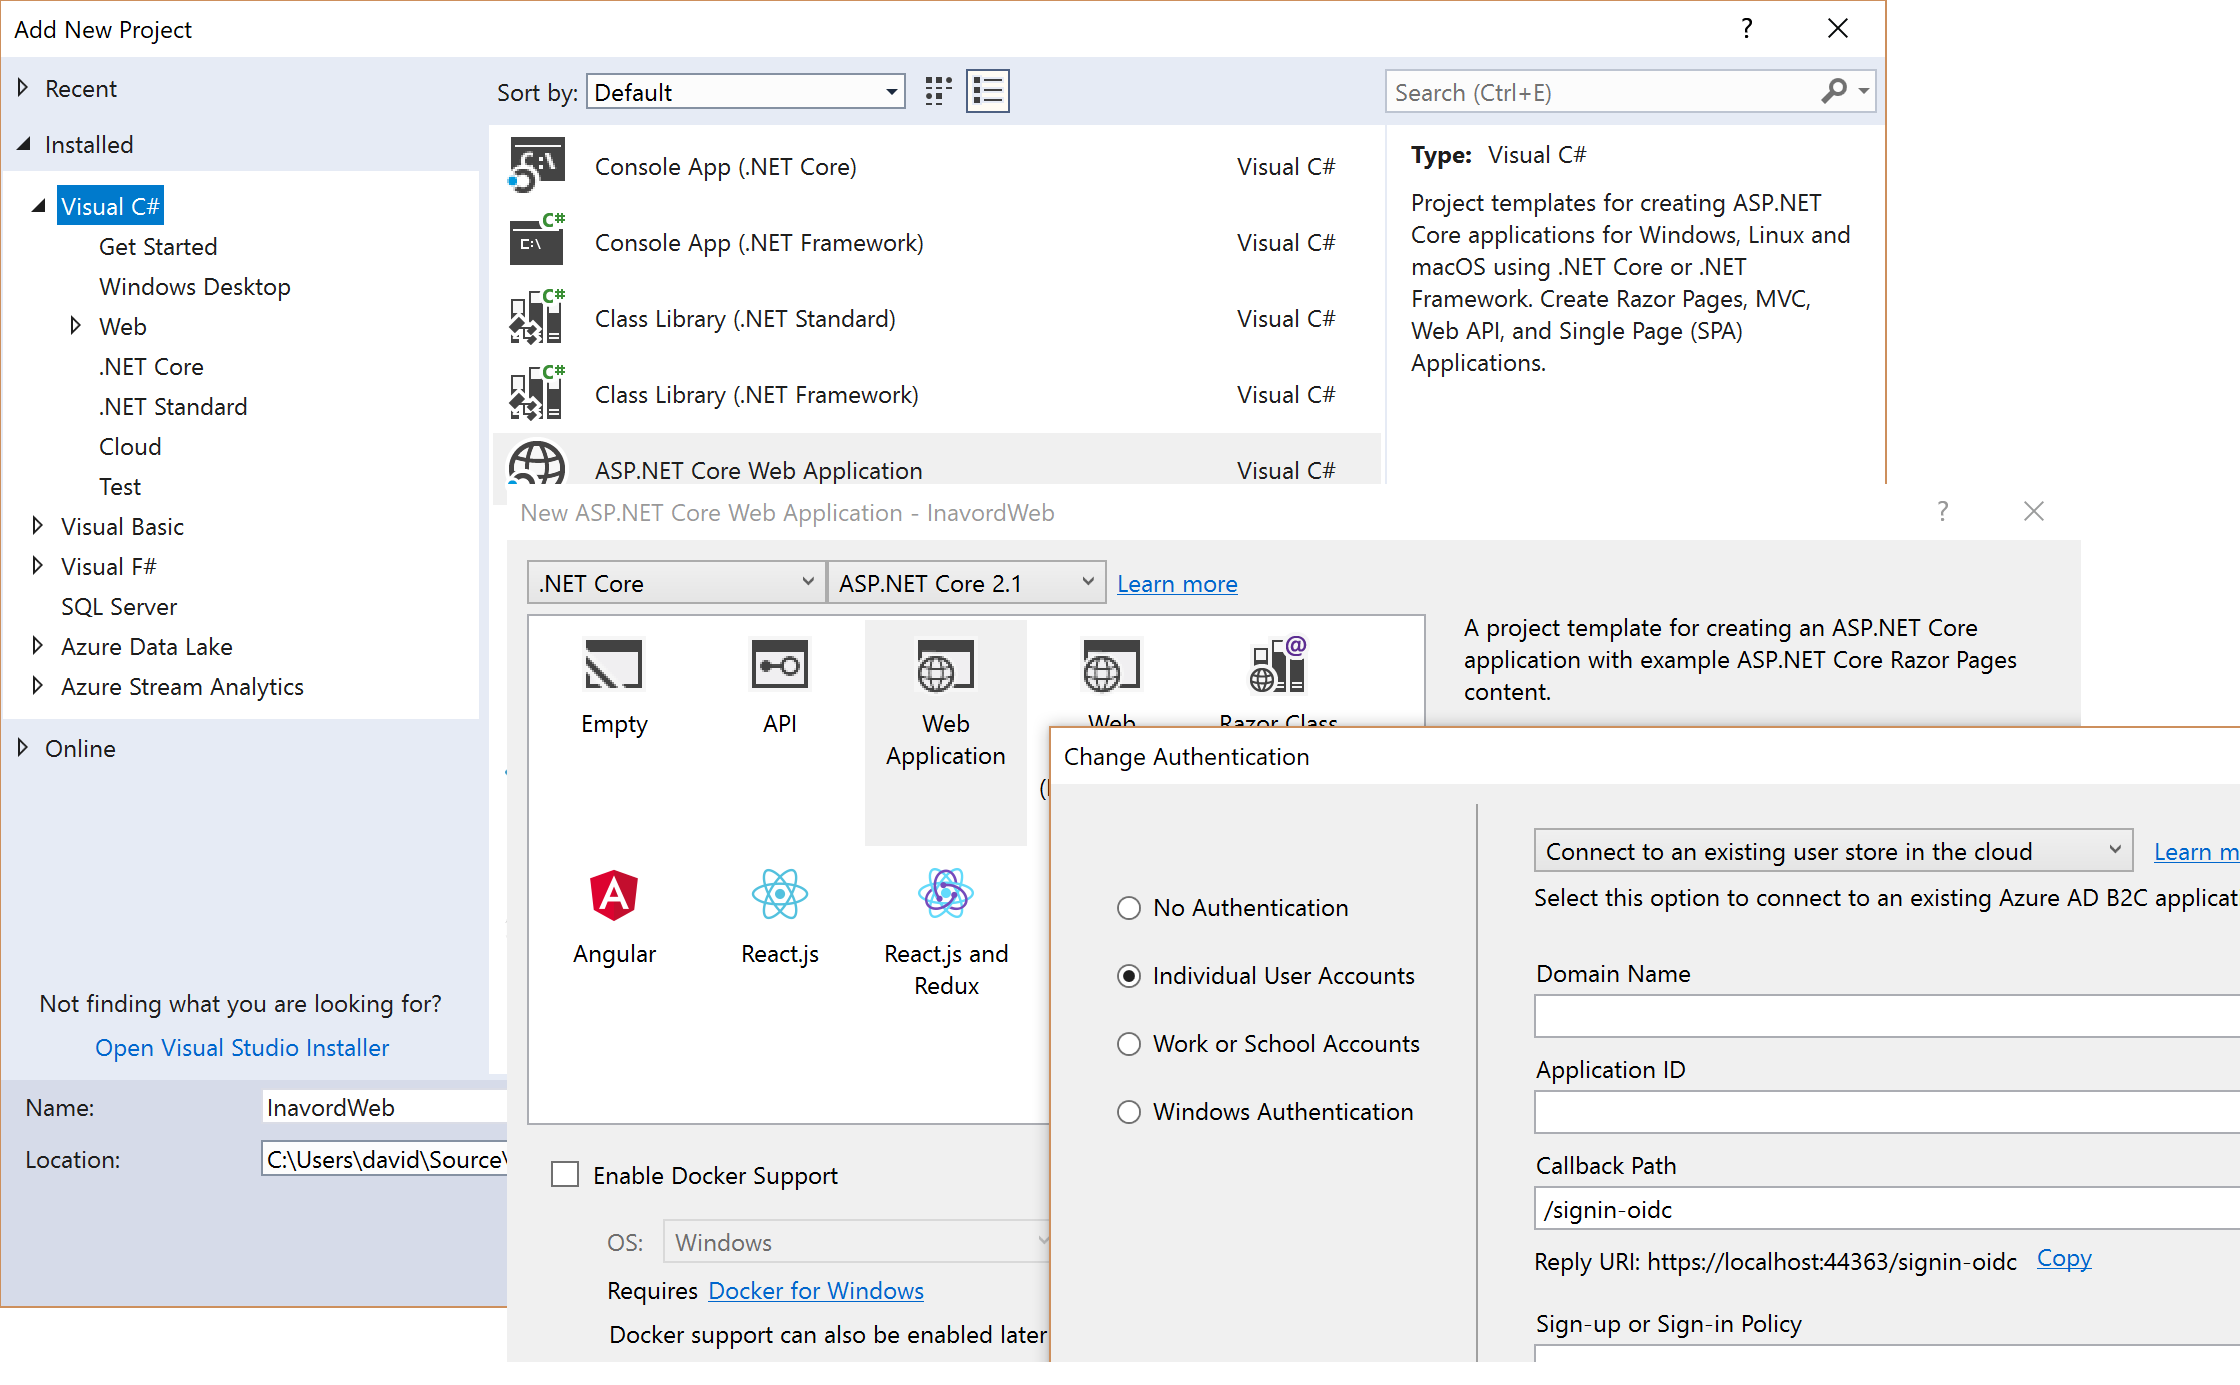
Task: Click Learn more link beside ASP.NET Core version
Action: [x=1177, y=583]
